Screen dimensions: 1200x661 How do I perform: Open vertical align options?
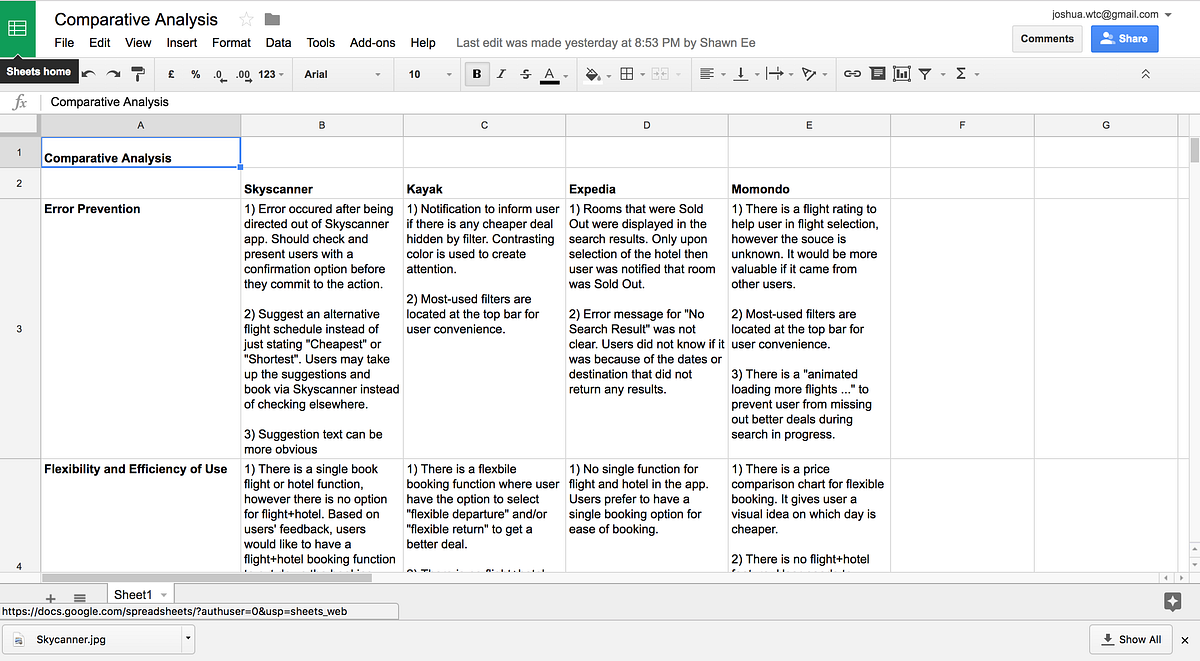pyautogui.click(x=744, y=74)
